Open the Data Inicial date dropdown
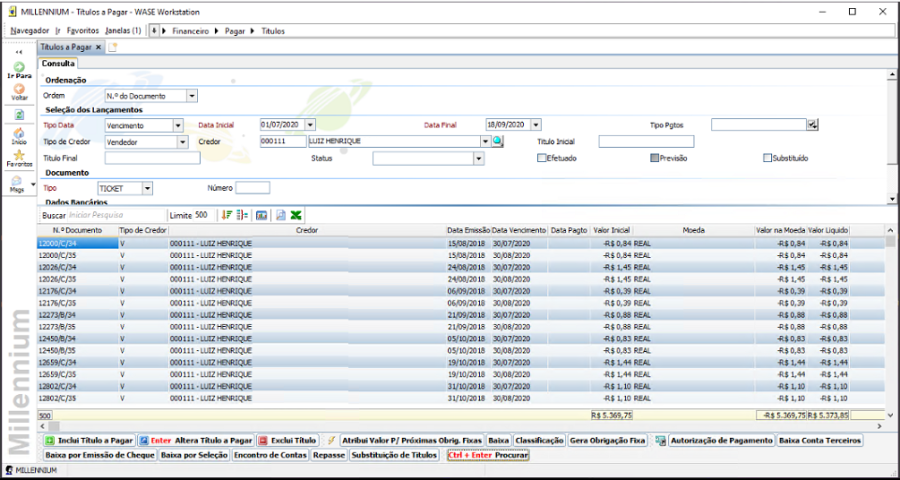 (x=310, y=124)
